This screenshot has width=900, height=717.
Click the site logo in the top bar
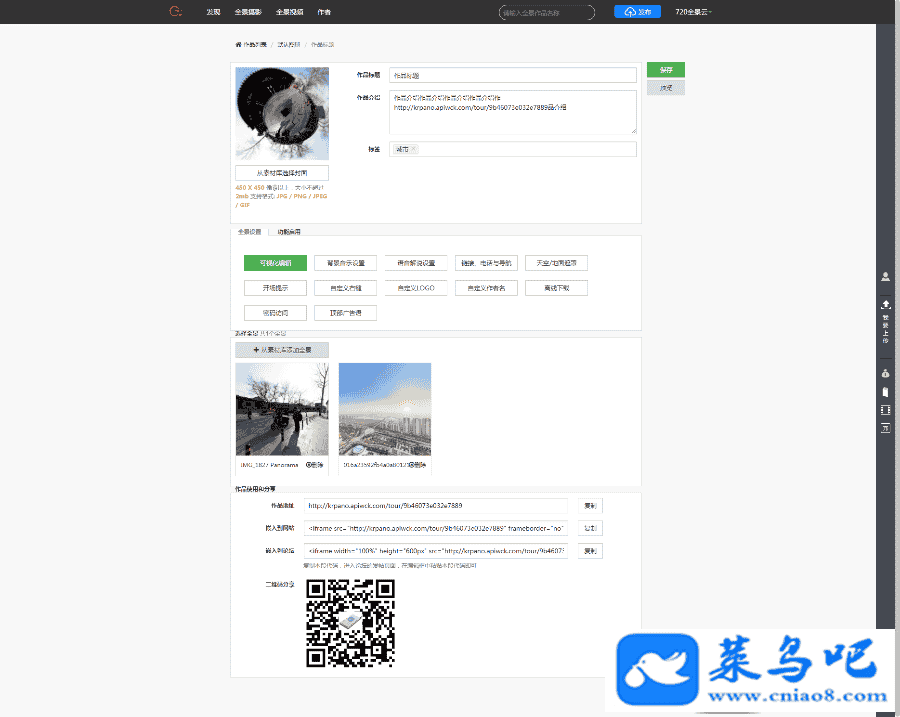click(x=176, y=12)
